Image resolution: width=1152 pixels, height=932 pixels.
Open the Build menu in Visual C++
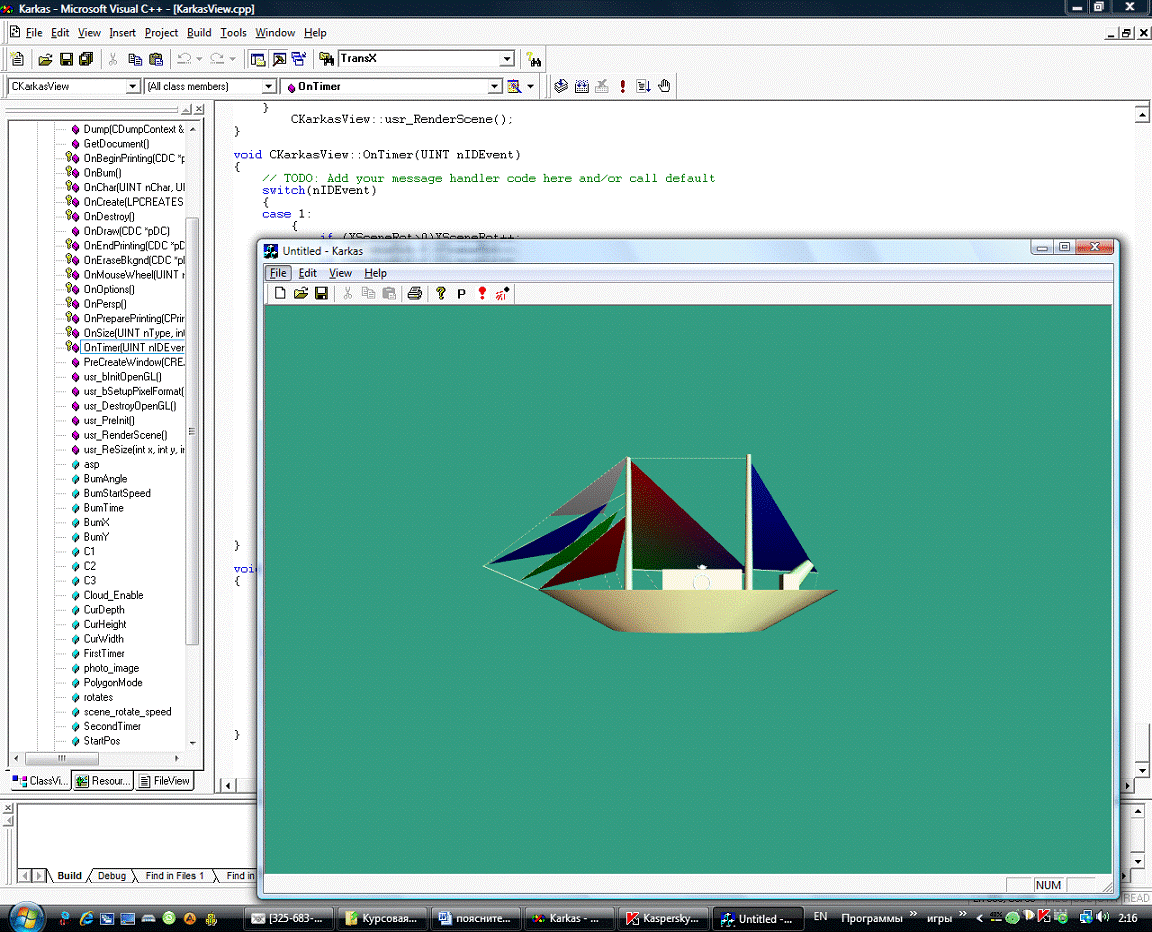coord(199,33)
